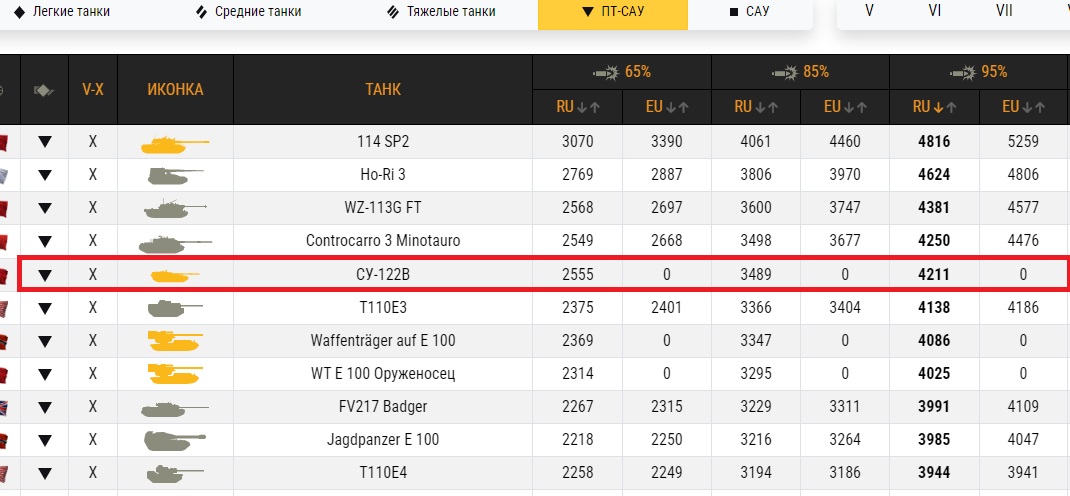
Task: Click the T110E3 tank icon
Action: [175, 308]
